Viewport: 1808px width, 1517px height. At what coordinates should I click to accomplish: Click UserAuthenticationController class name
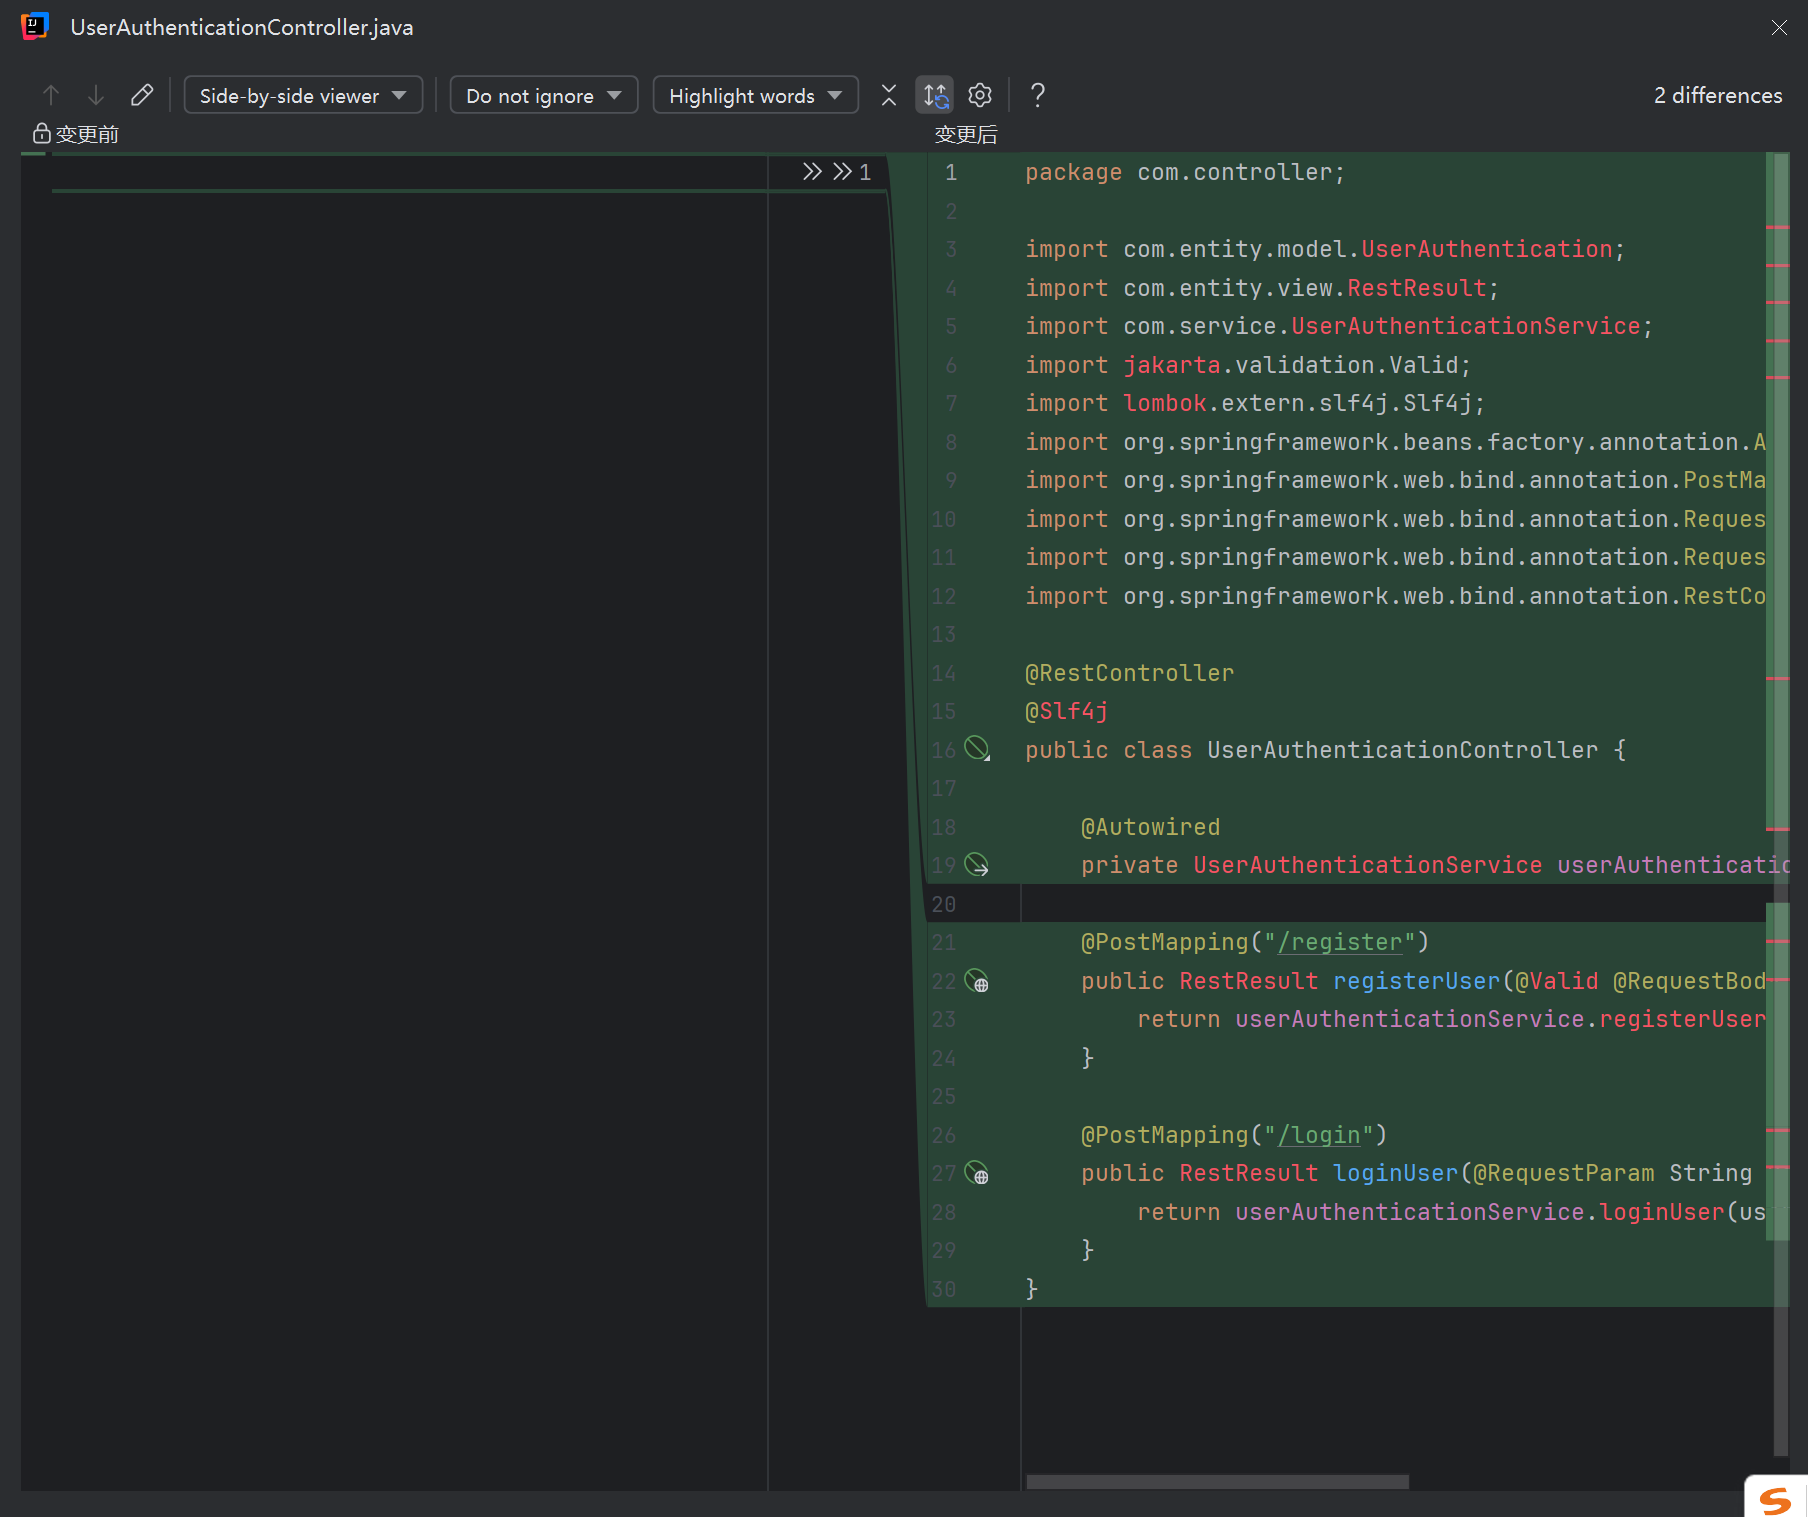(x=1402, y=750)
